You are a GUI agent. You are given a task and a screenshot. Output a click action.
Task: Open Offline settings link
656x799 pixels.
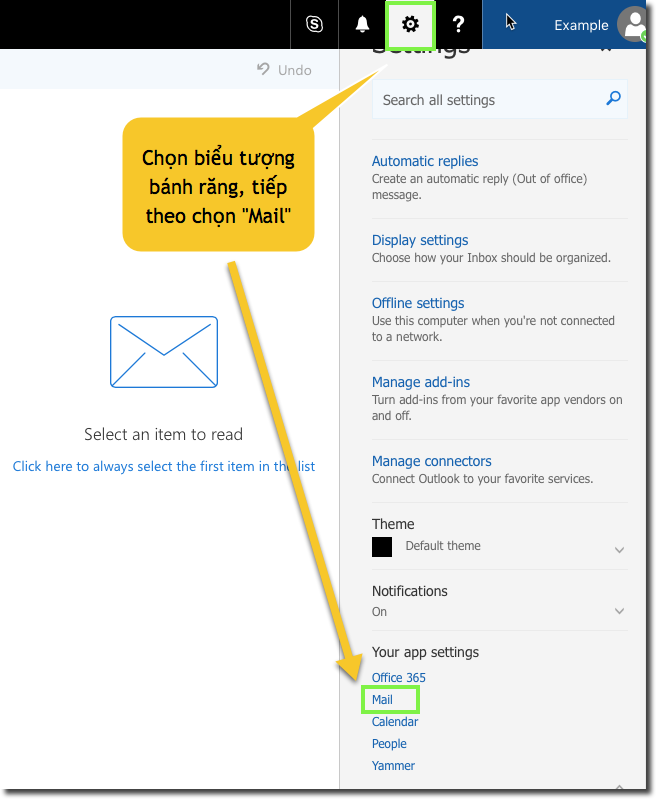coord(418,303)
